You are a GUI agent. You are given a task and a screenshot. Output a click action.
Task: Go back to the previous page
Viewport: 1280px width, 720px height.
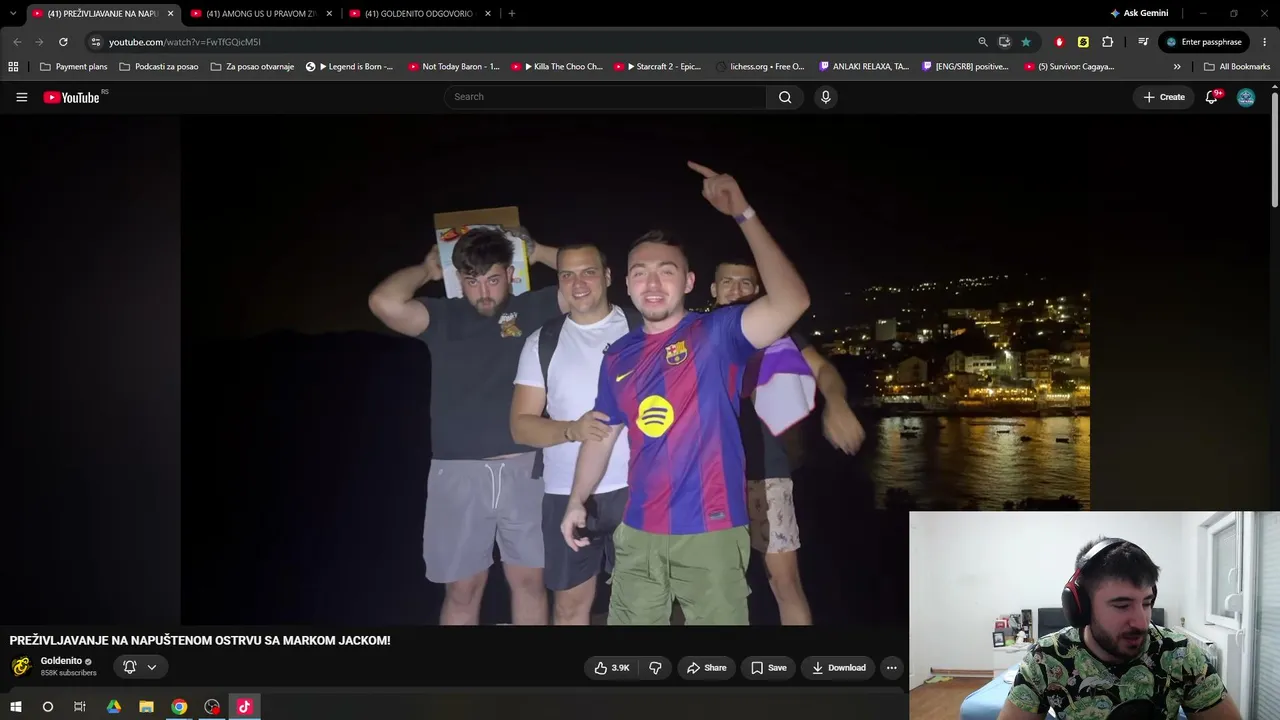coord(17,42)
